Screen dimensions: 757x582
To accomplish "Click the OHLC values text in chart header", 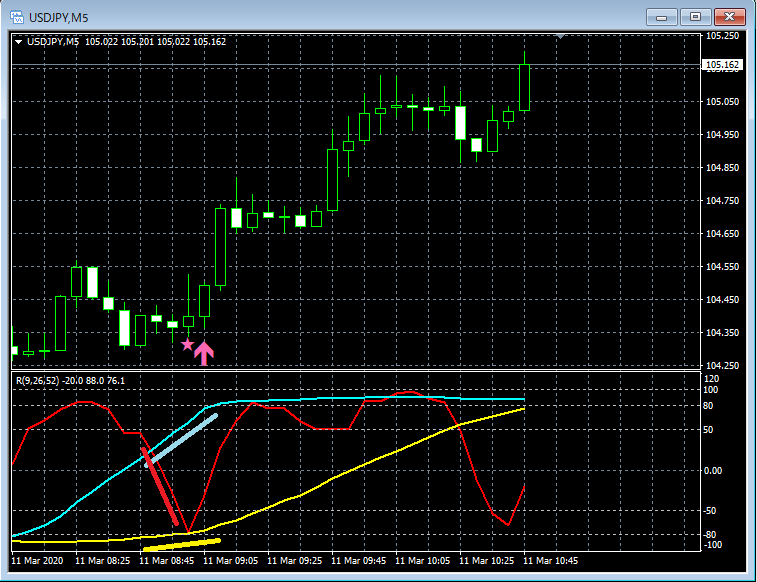I will (155, 42).
